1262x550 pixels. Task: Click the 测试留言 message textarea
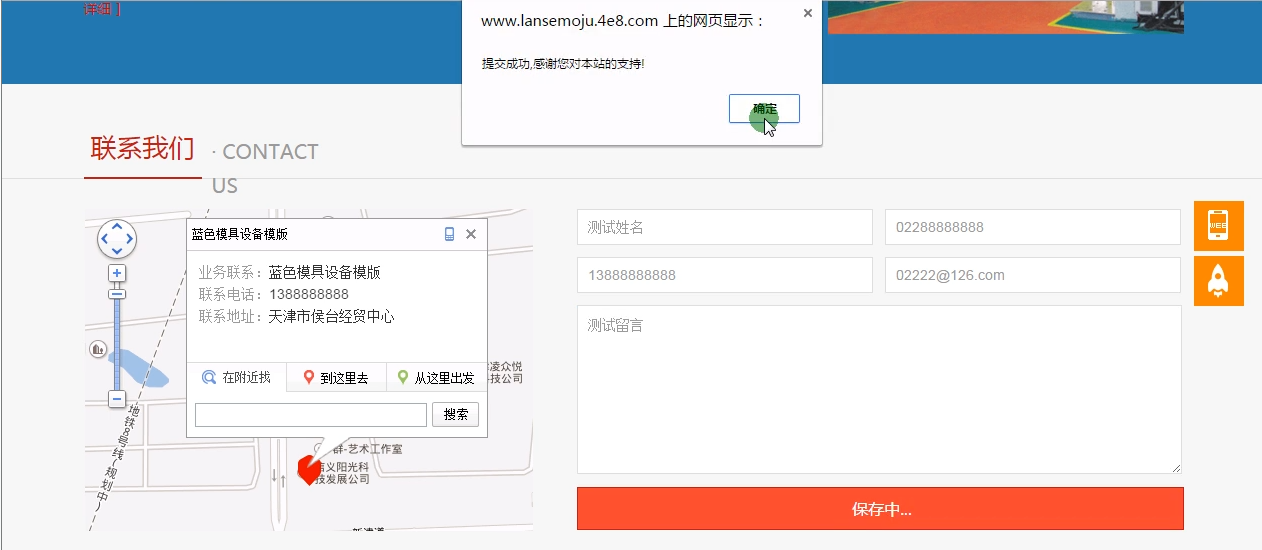pos(879,389)
